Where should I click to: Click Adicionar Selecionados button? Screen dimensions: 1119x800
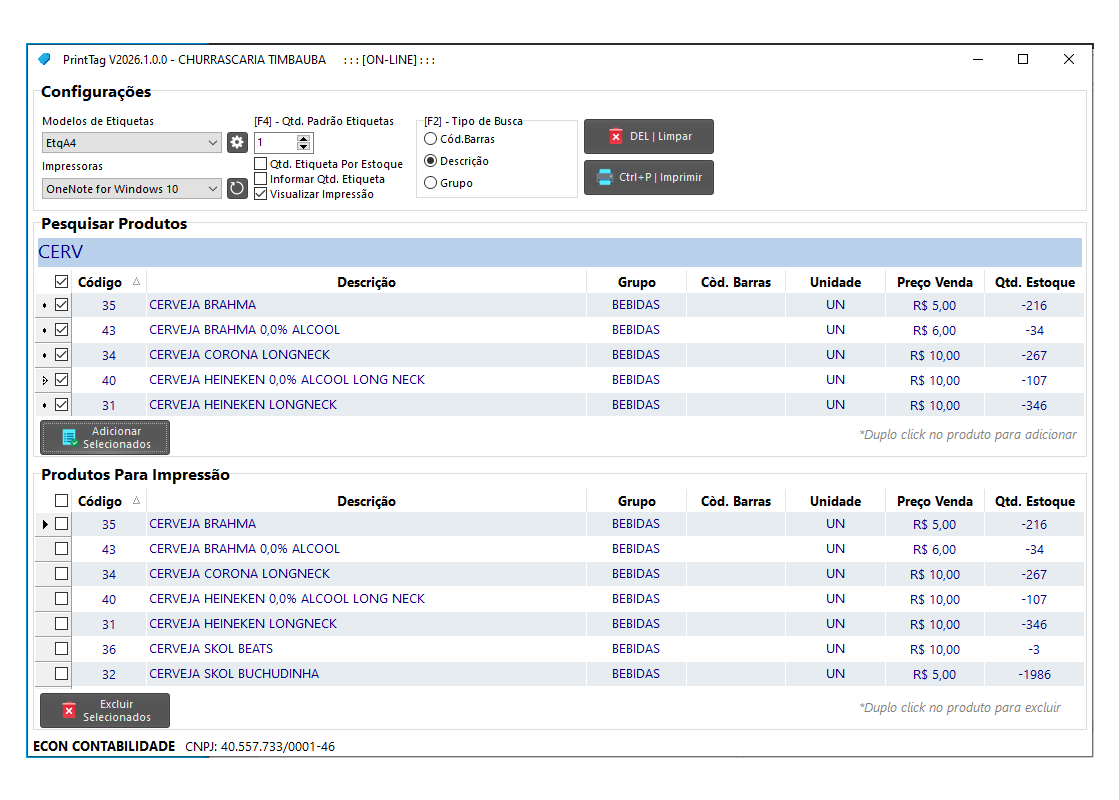105,437
